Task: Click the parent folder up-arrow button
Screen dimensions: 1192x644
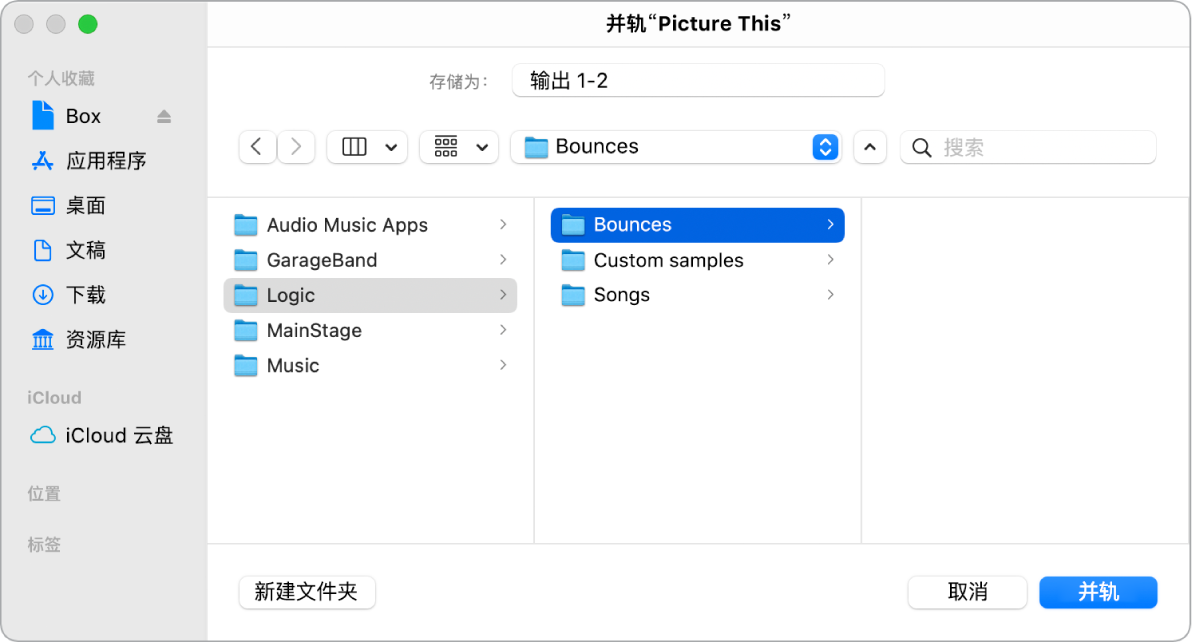Action: pos(869,147)
